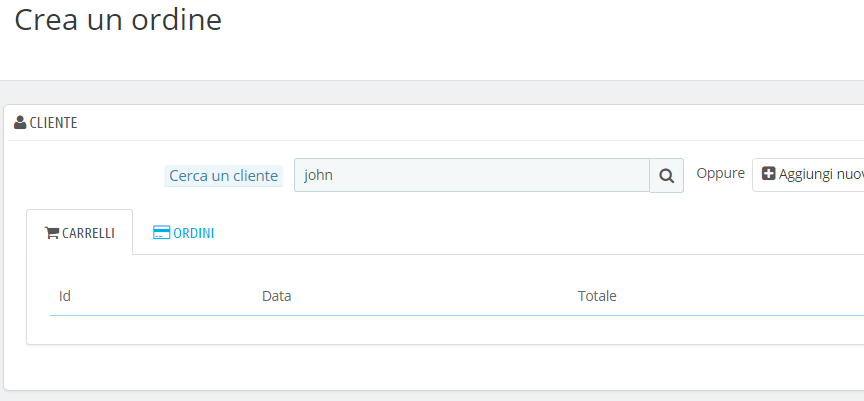Switch to the Carrelli tab
The height and width of the screenshot is (401, 864).
[x=80, y=233]
